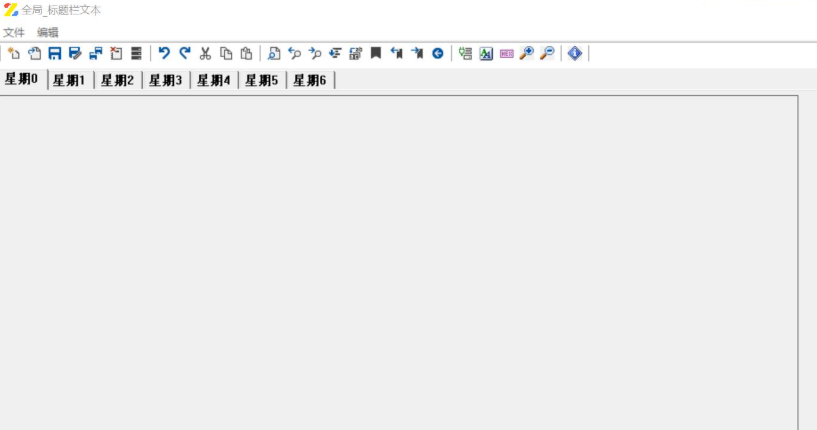
Task: Jump to next bookmark icon
Action: click(417, 53)
